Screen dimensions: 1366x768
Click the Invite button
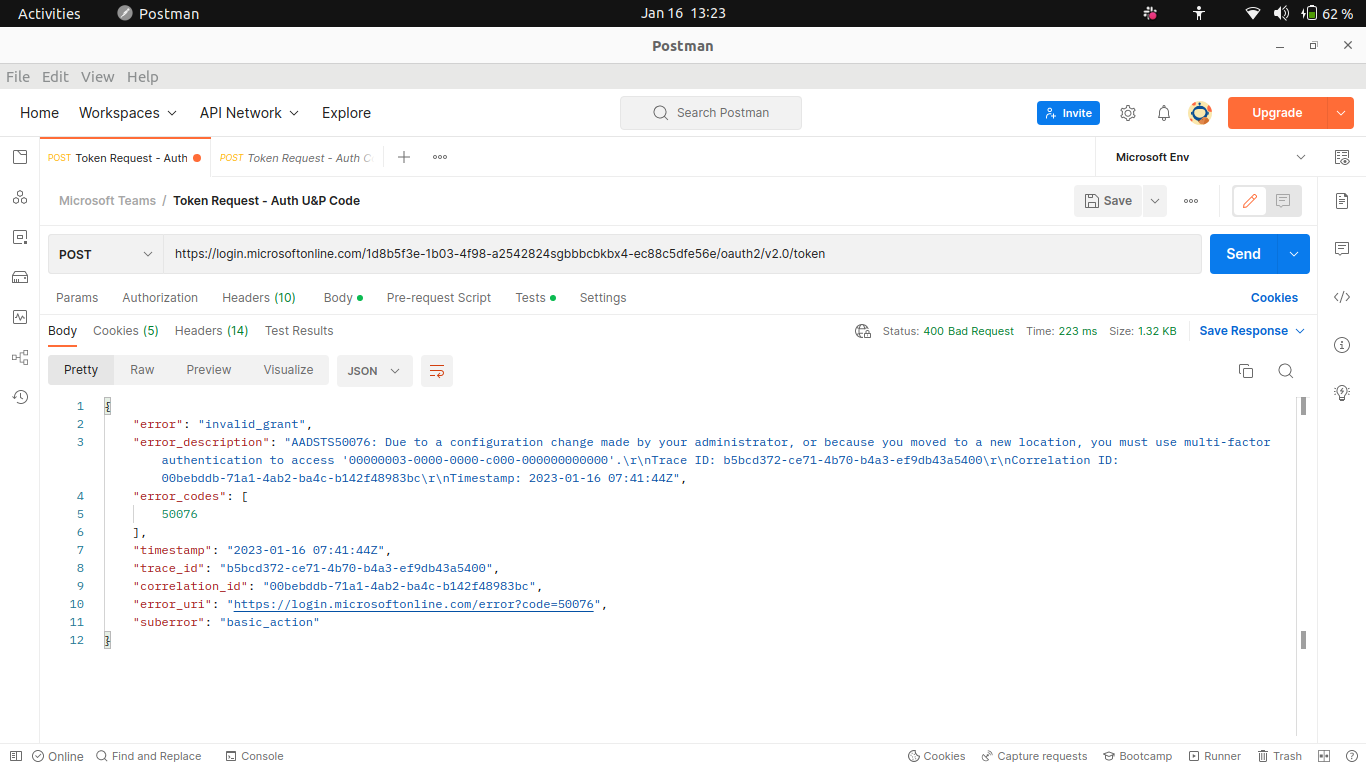click(x=1068, y=113)
